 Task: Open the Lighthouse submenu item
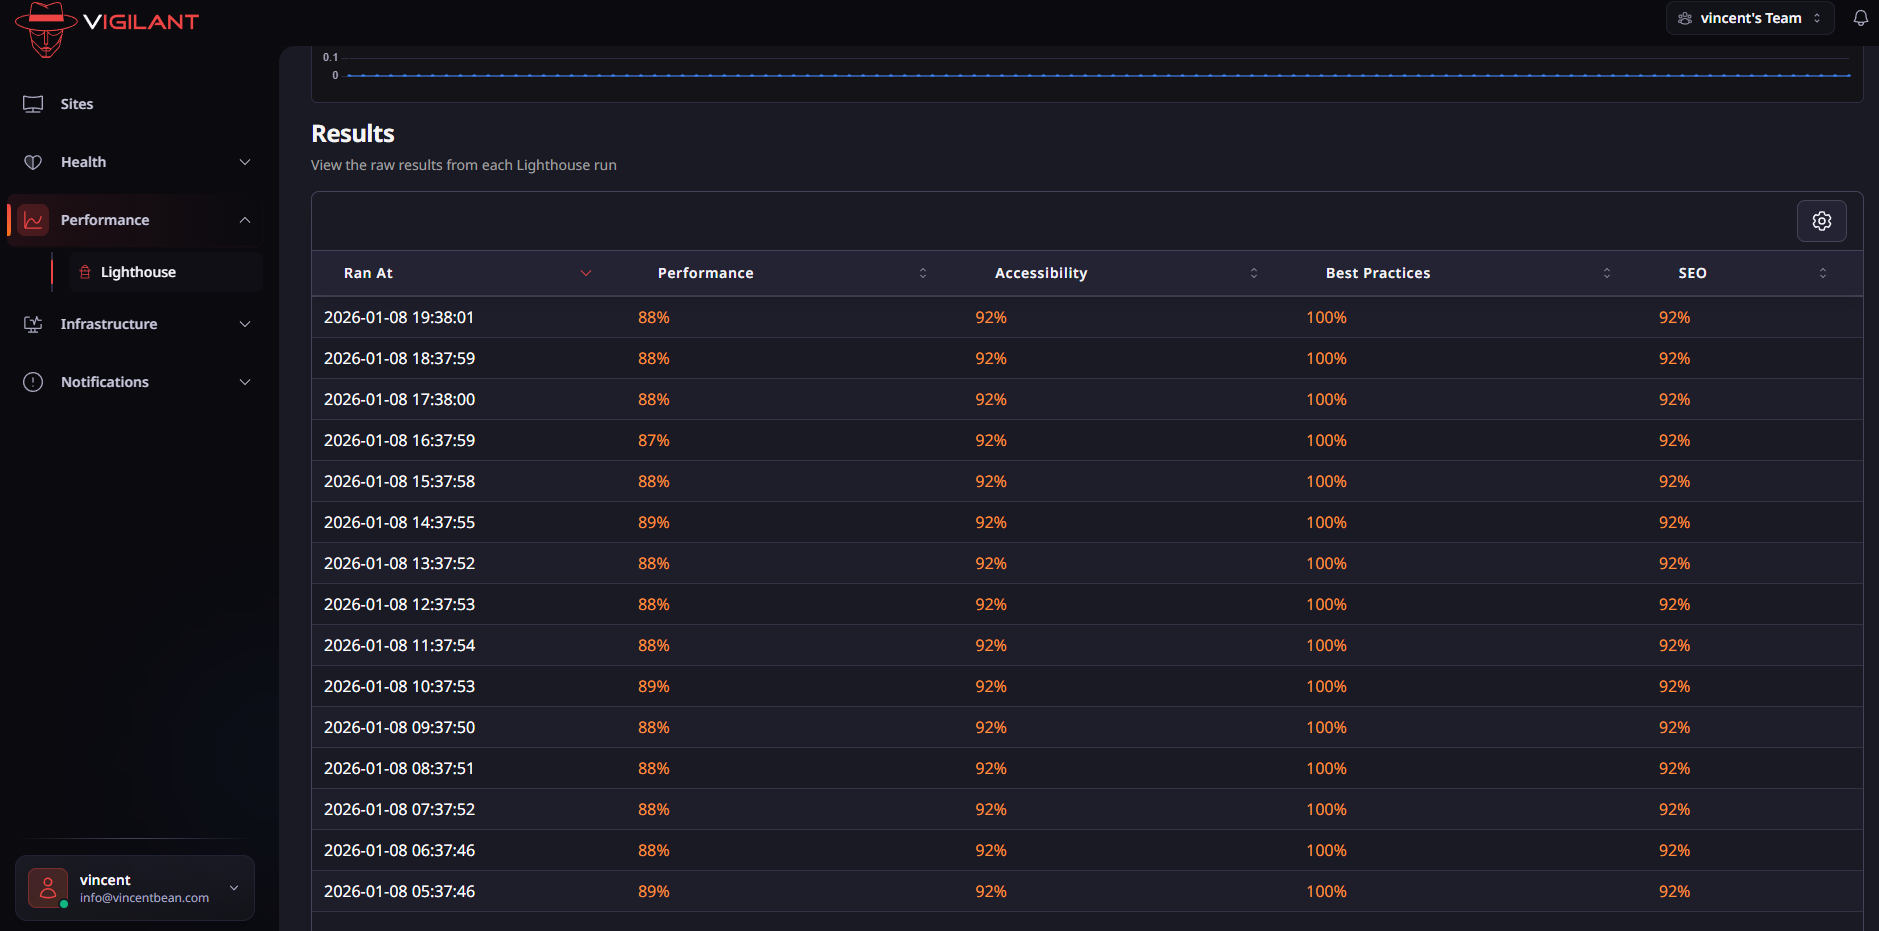click(138, 272)
